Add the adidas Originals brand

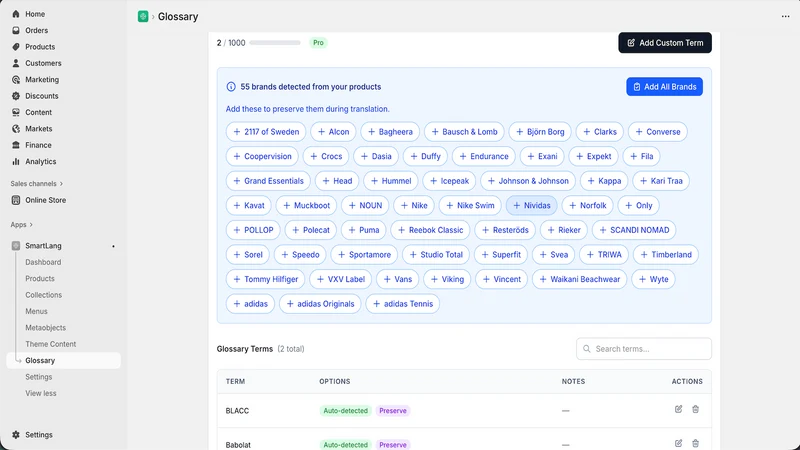click(x=320, y=304)
